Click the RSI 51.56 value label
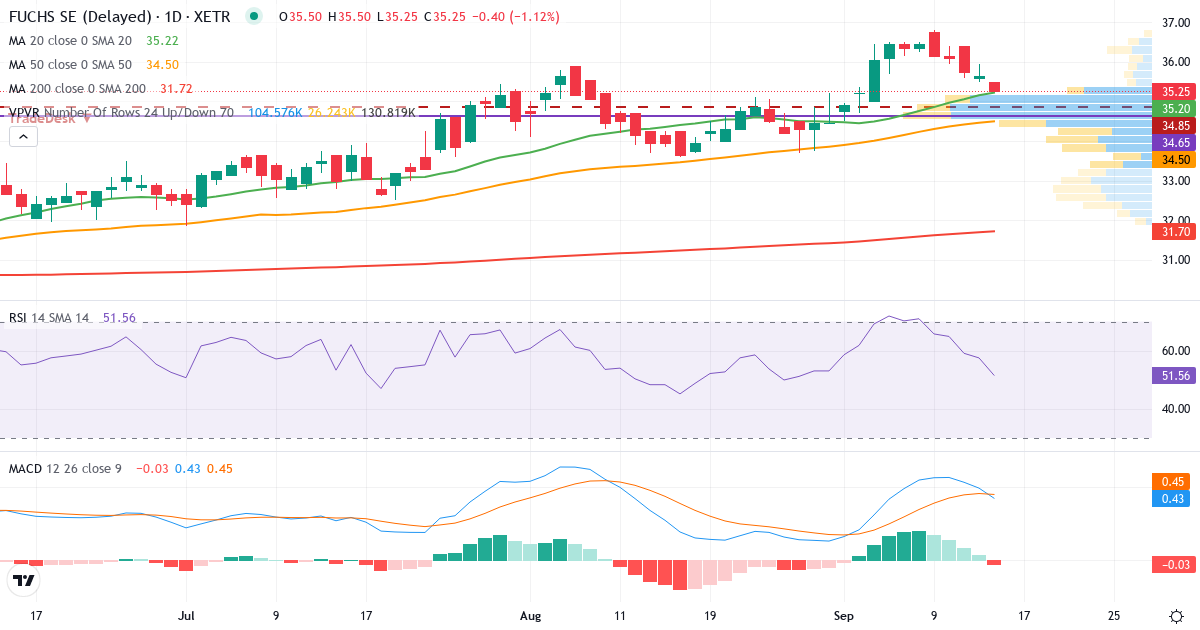Screen dimensions: 1200x630 pos(1175,375)
